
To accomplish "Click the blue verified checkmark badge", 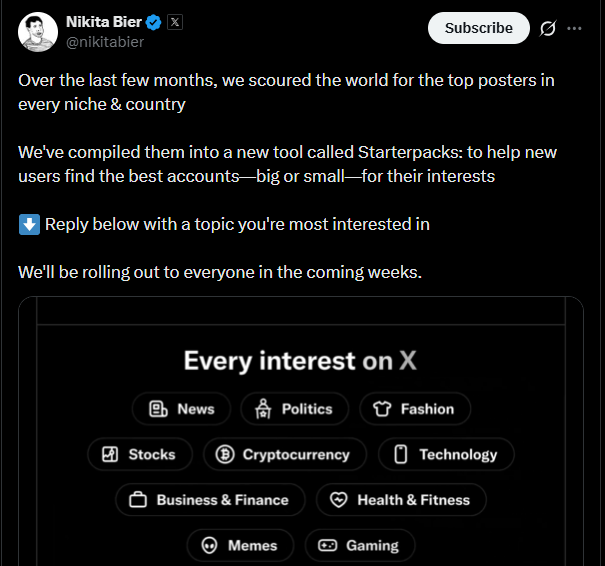I will pos(154,22).
